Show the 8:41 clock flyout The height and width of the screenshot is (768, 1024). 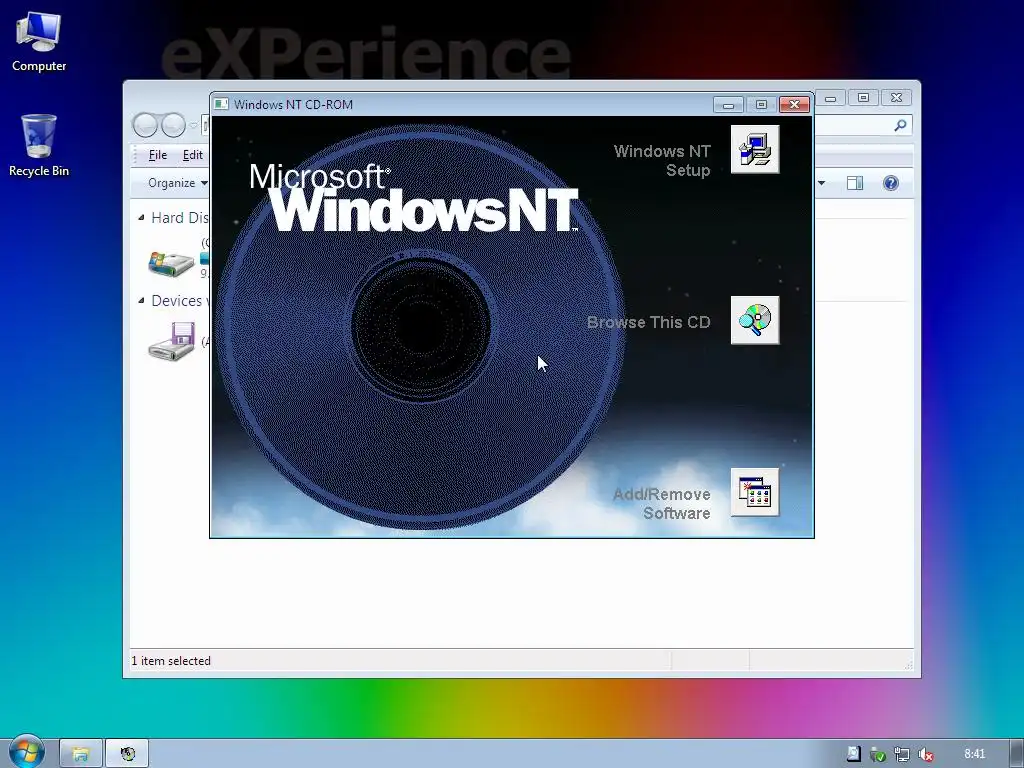pyautogui.click(x=974, y=754)
